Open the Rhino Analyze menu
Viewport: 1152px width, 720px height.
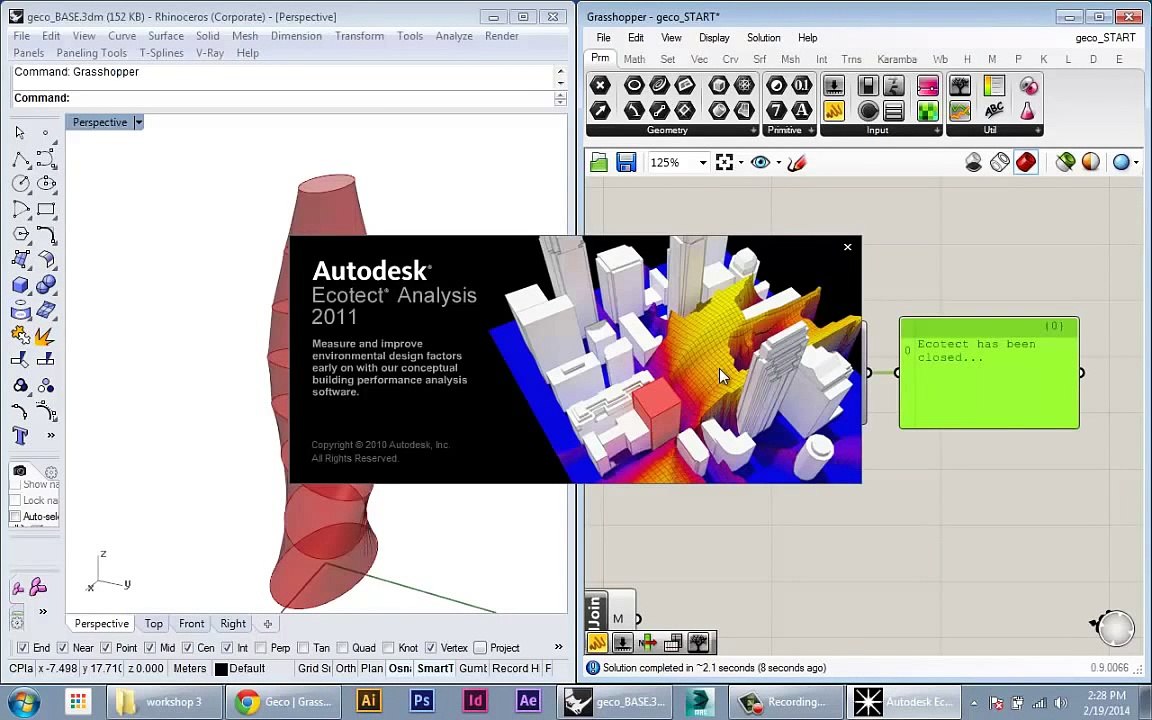454,36
